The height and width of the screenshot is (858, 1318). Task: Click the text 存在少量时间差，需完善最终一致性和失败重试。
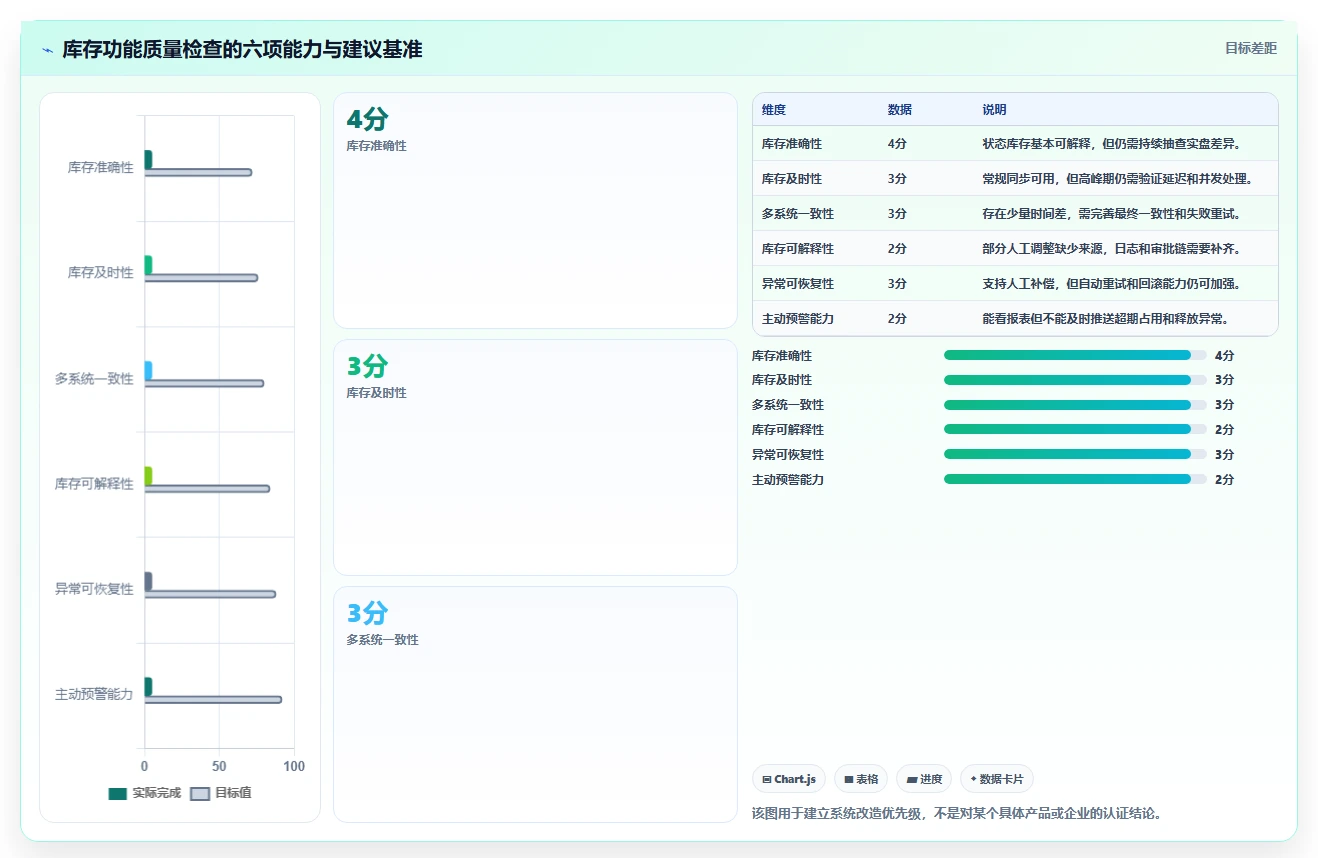(x=1111, y=214)
